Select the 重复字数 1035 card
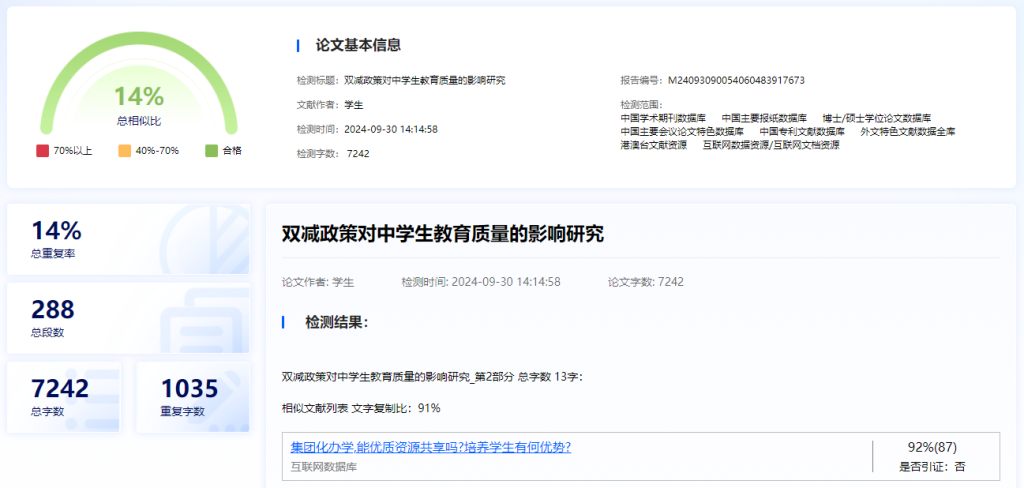 (x=185, y=397)
